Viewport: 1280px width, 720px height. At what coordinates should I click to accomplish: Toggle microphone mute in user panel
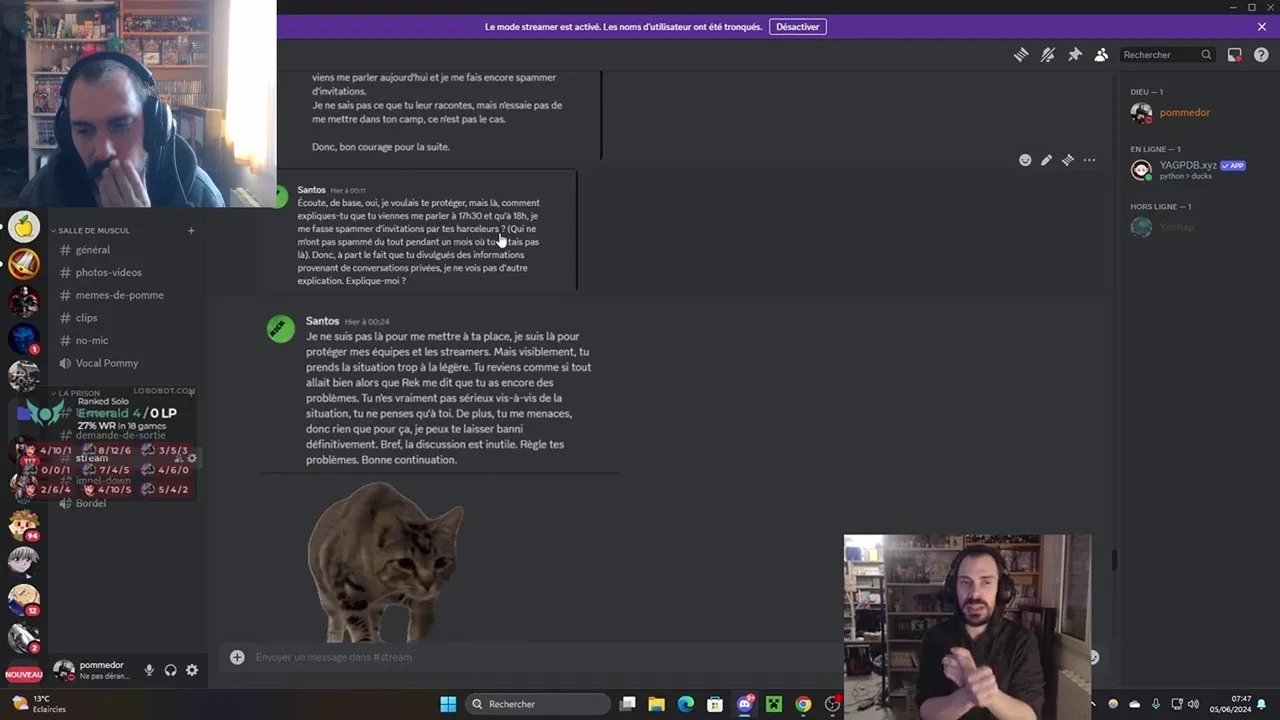149,670
